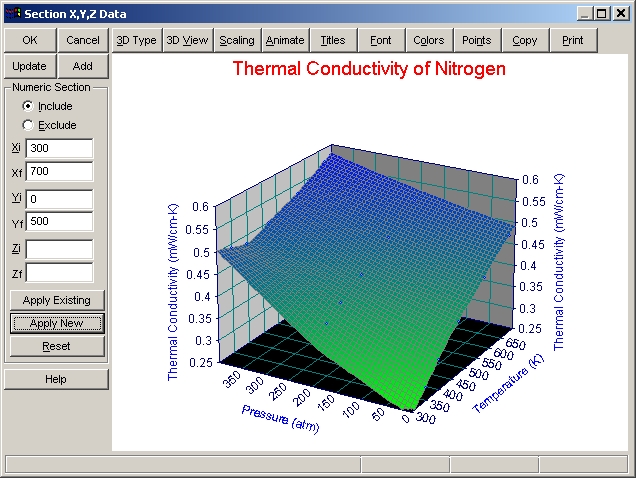636x478 pixels.
Task: Click the Xi input field
Action: click(59, 148)
